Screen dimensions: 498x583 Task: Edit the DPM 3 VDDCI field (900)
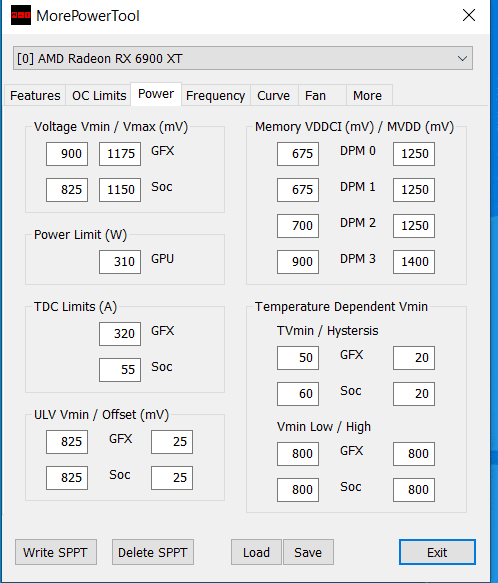point(298,262)
